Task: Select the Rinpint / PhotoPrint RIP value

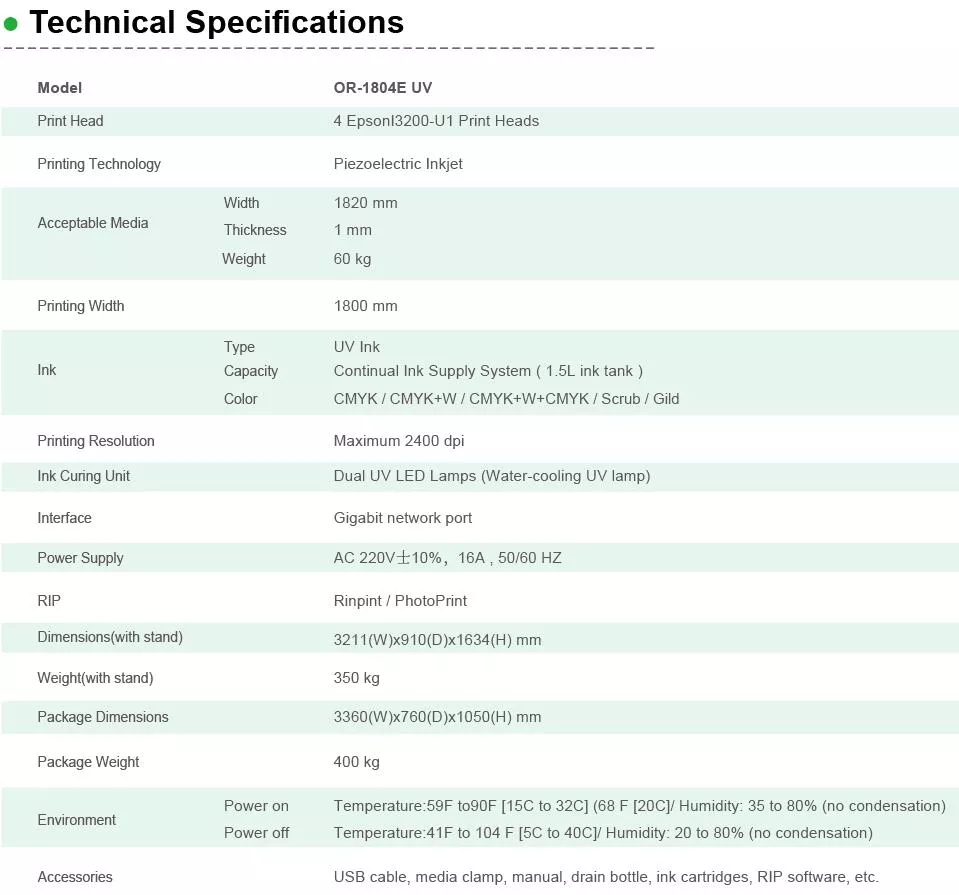Action: coord(400,601)
